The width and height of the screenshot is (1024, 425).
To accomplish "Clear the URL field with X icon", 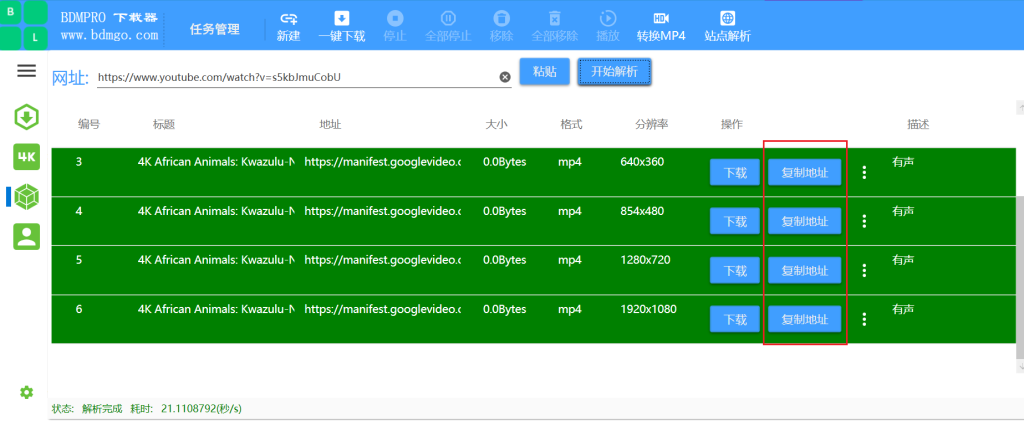I will pyautogui.click(x=505, y=77).
